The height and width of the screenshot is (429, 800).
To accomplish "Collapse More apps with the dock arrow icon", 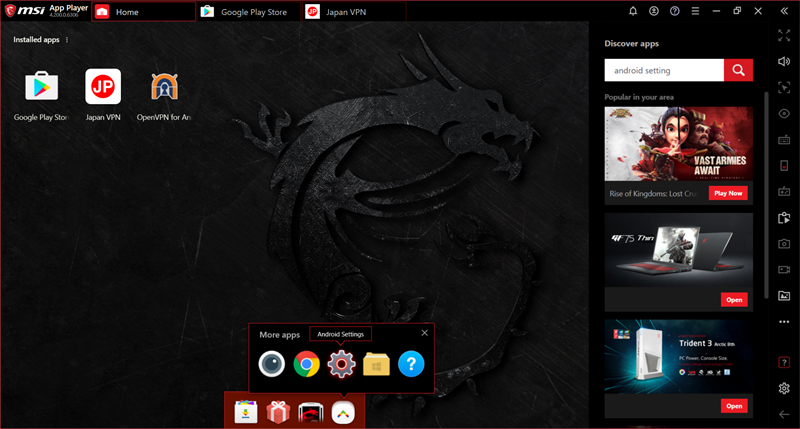I will coord(343,413).
